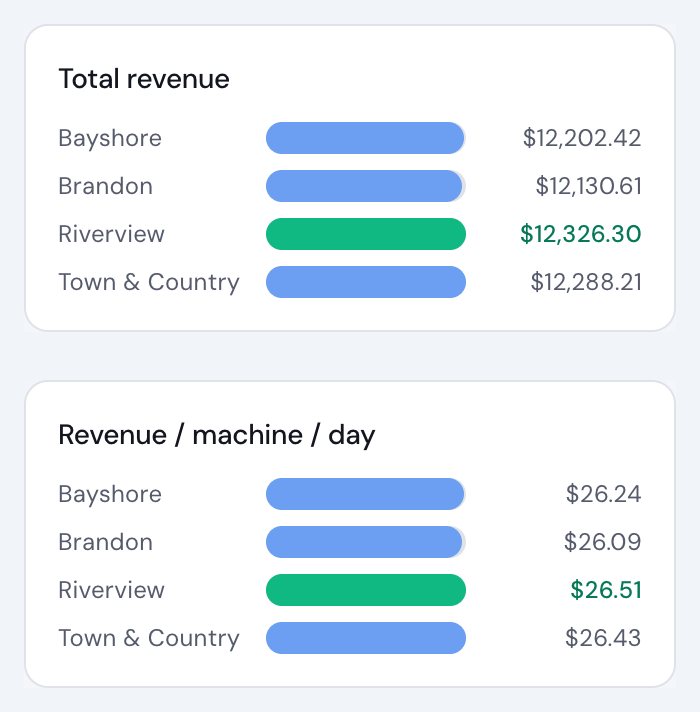Click the bar next to $26.24

pyautogui.click(x=365, y=494)
